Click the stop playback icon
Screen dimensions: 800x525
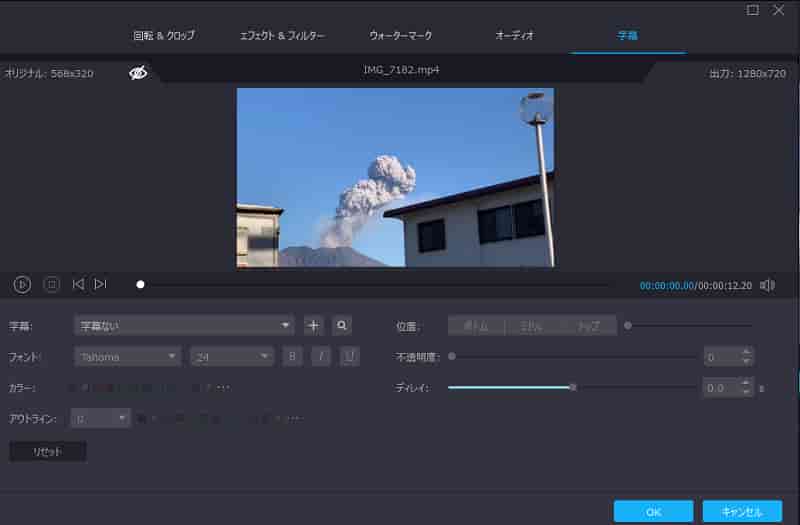(x=51, y=285)
